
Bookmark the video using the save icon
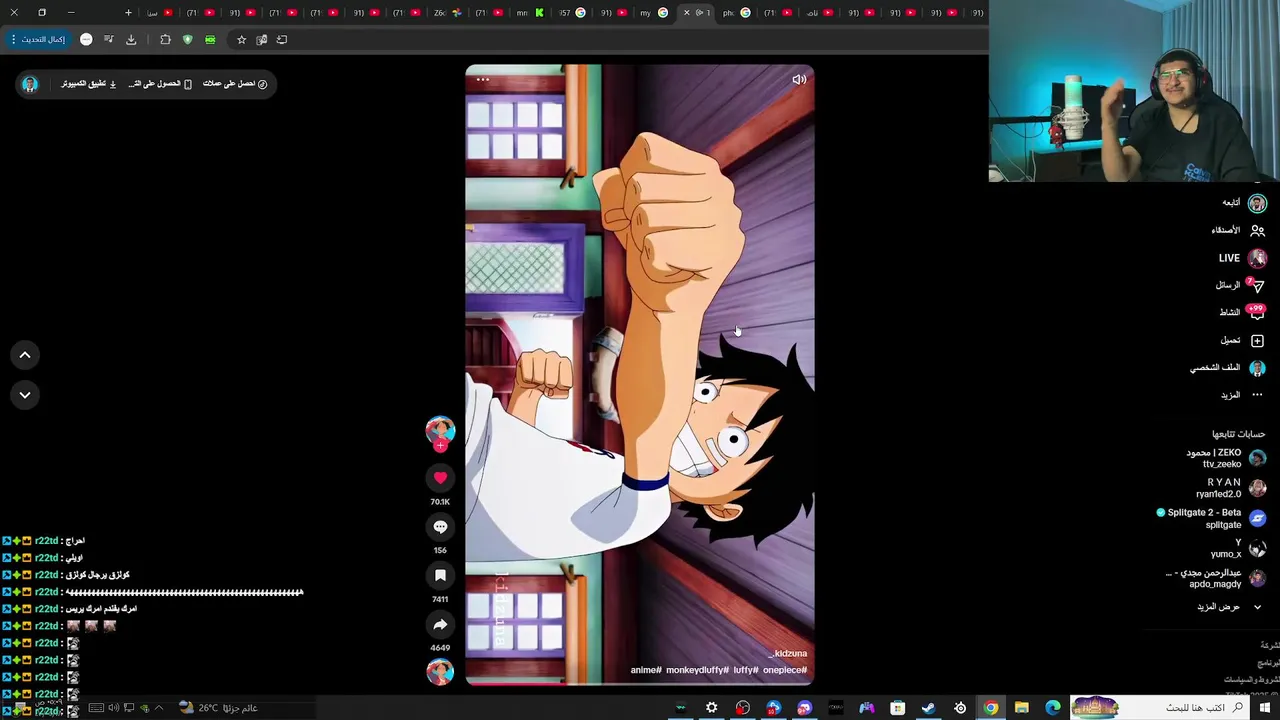440,575
